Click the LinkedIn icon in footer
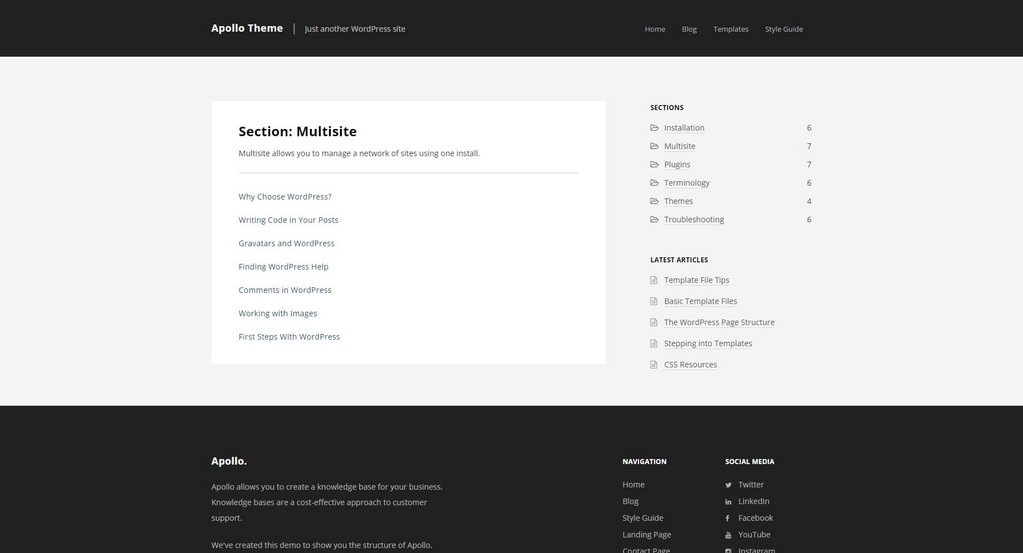 pos(728,501)
